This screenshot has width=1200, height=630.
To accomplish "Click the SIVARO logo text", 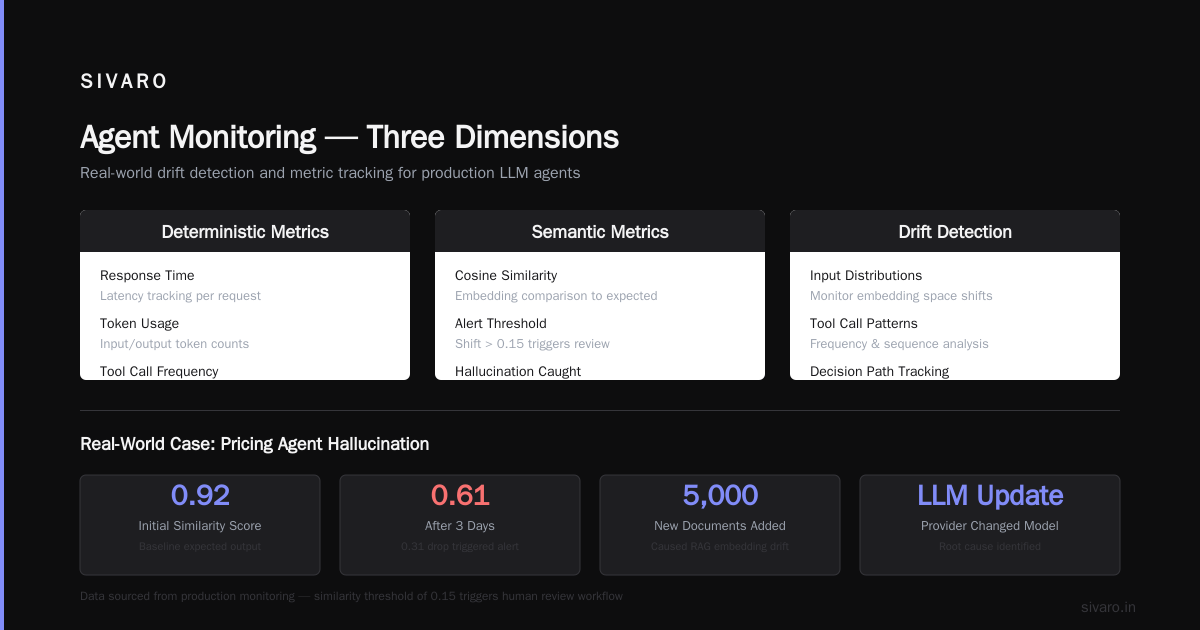I will point(124,82).
